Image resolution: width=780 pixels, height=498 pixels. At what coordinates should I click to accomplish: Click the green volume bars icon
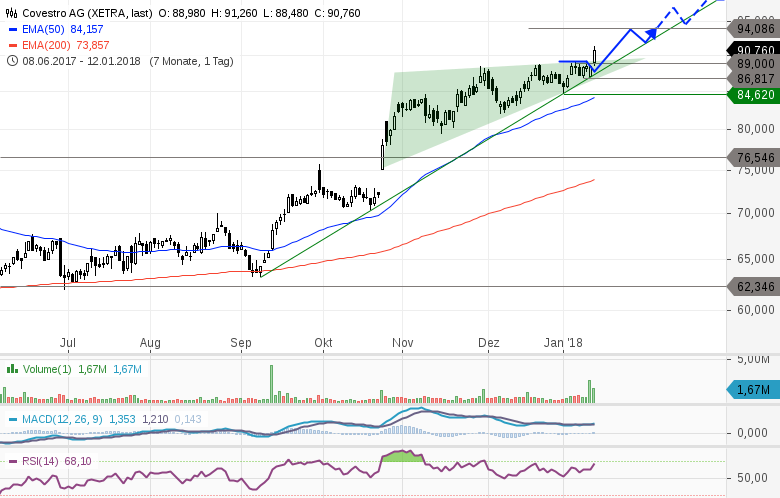coord(12,369)
